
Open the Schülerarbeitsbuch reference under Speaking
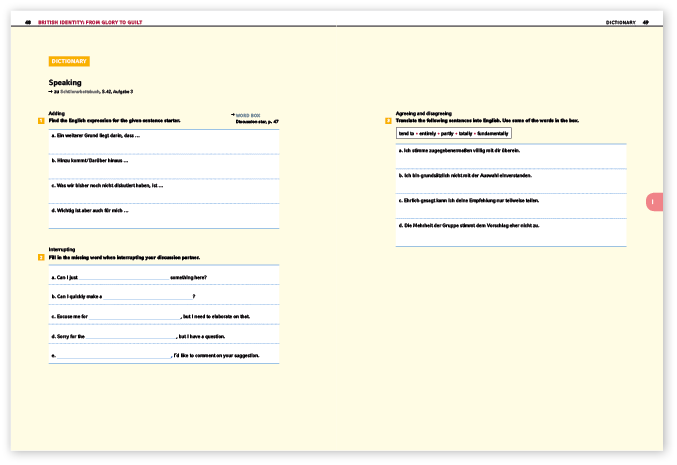(x=80, y=92)
